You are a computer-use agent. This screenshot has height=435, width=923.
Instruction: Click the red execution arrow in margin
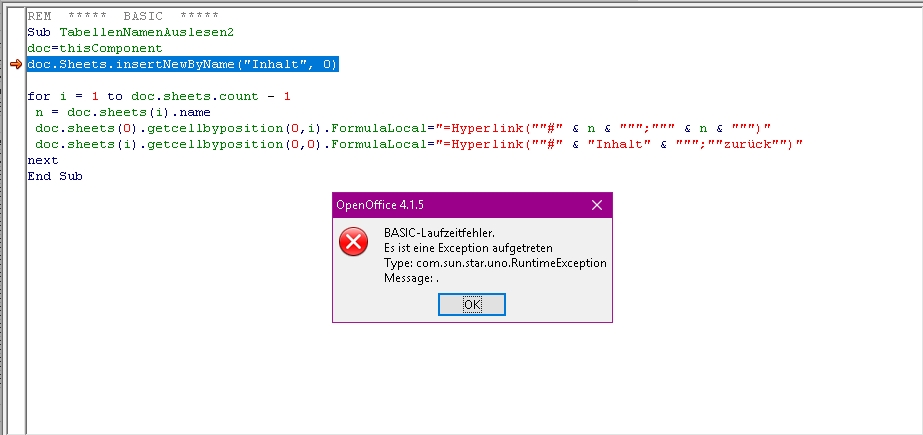(x=15, y=65)
